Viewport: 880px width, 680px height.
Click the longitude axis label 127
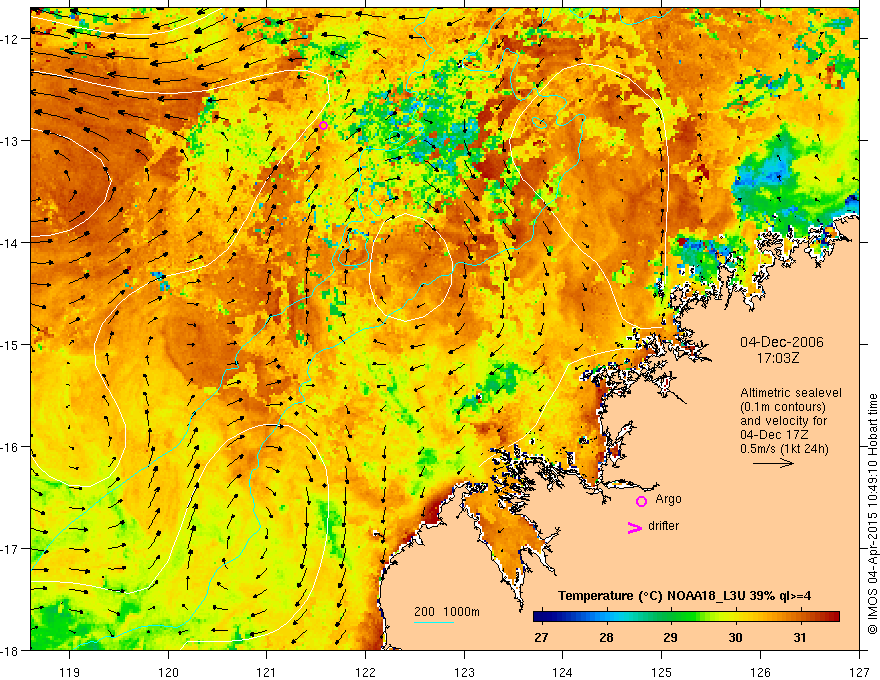tap(859, 672)
